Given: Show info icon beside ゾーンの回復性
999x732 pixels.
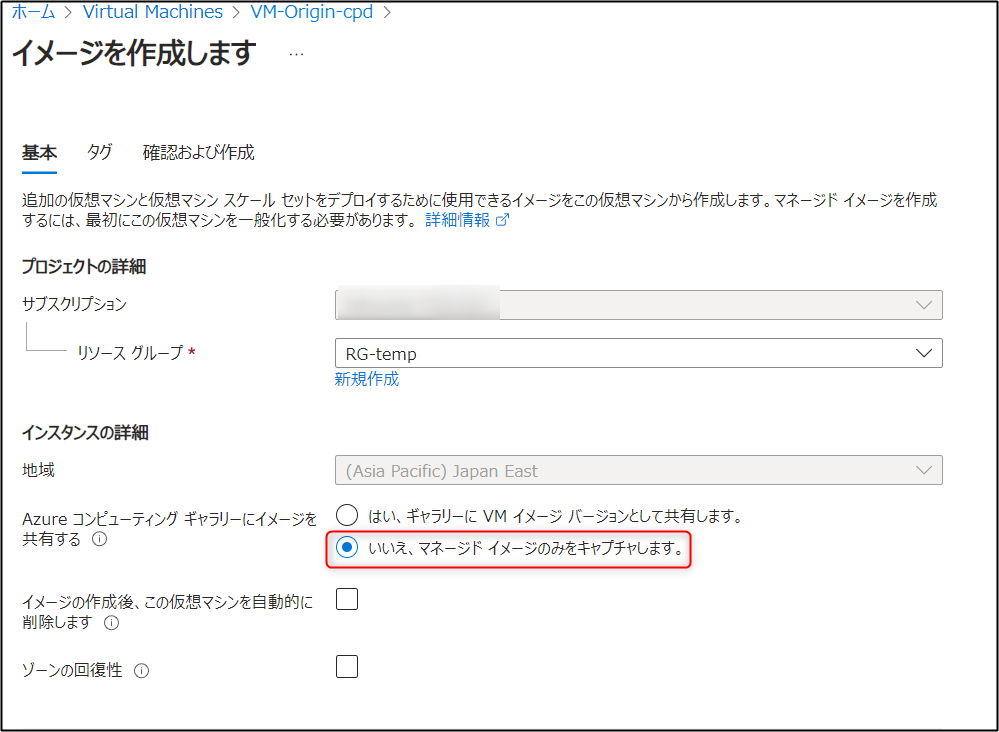Looking at the screenshot, I should [x=141, y=671].
